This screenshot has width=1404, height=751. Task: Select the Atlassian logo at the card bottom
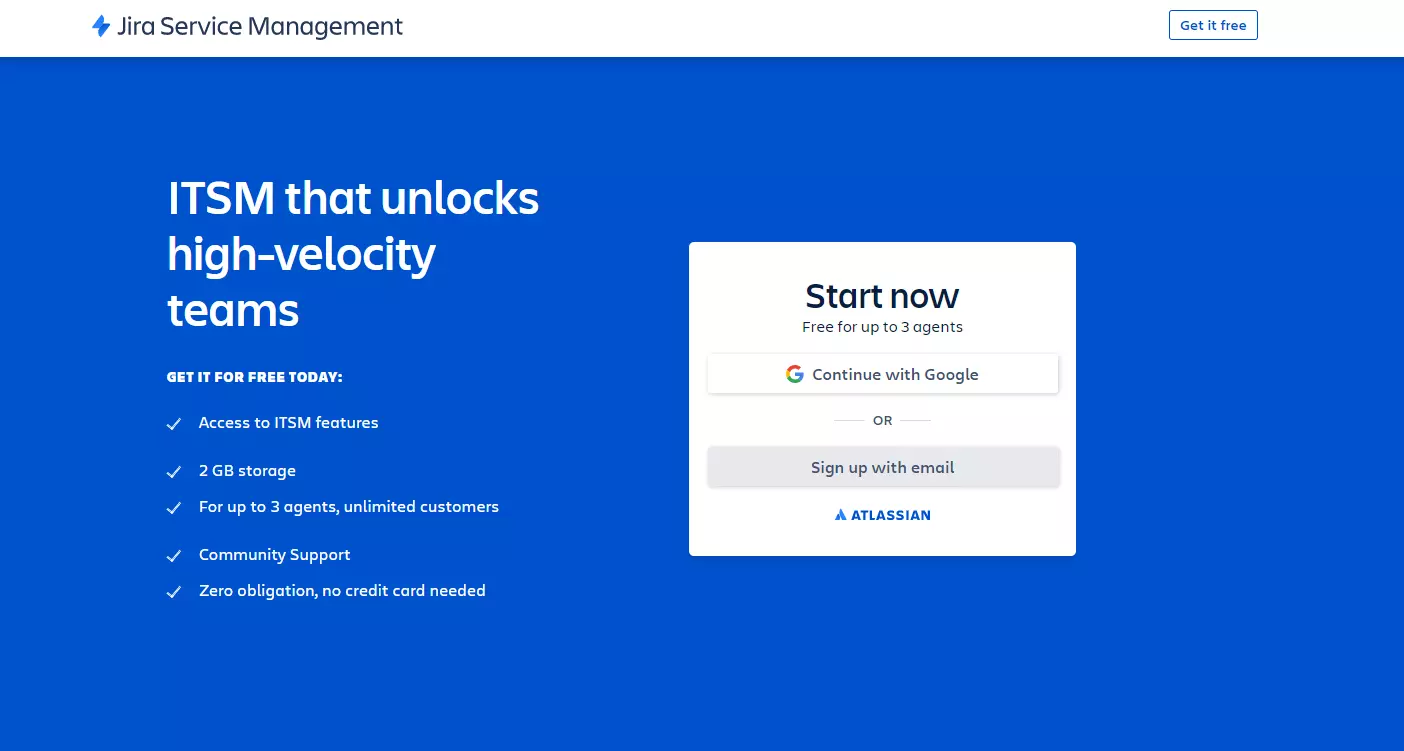click(x=882, y=514)
